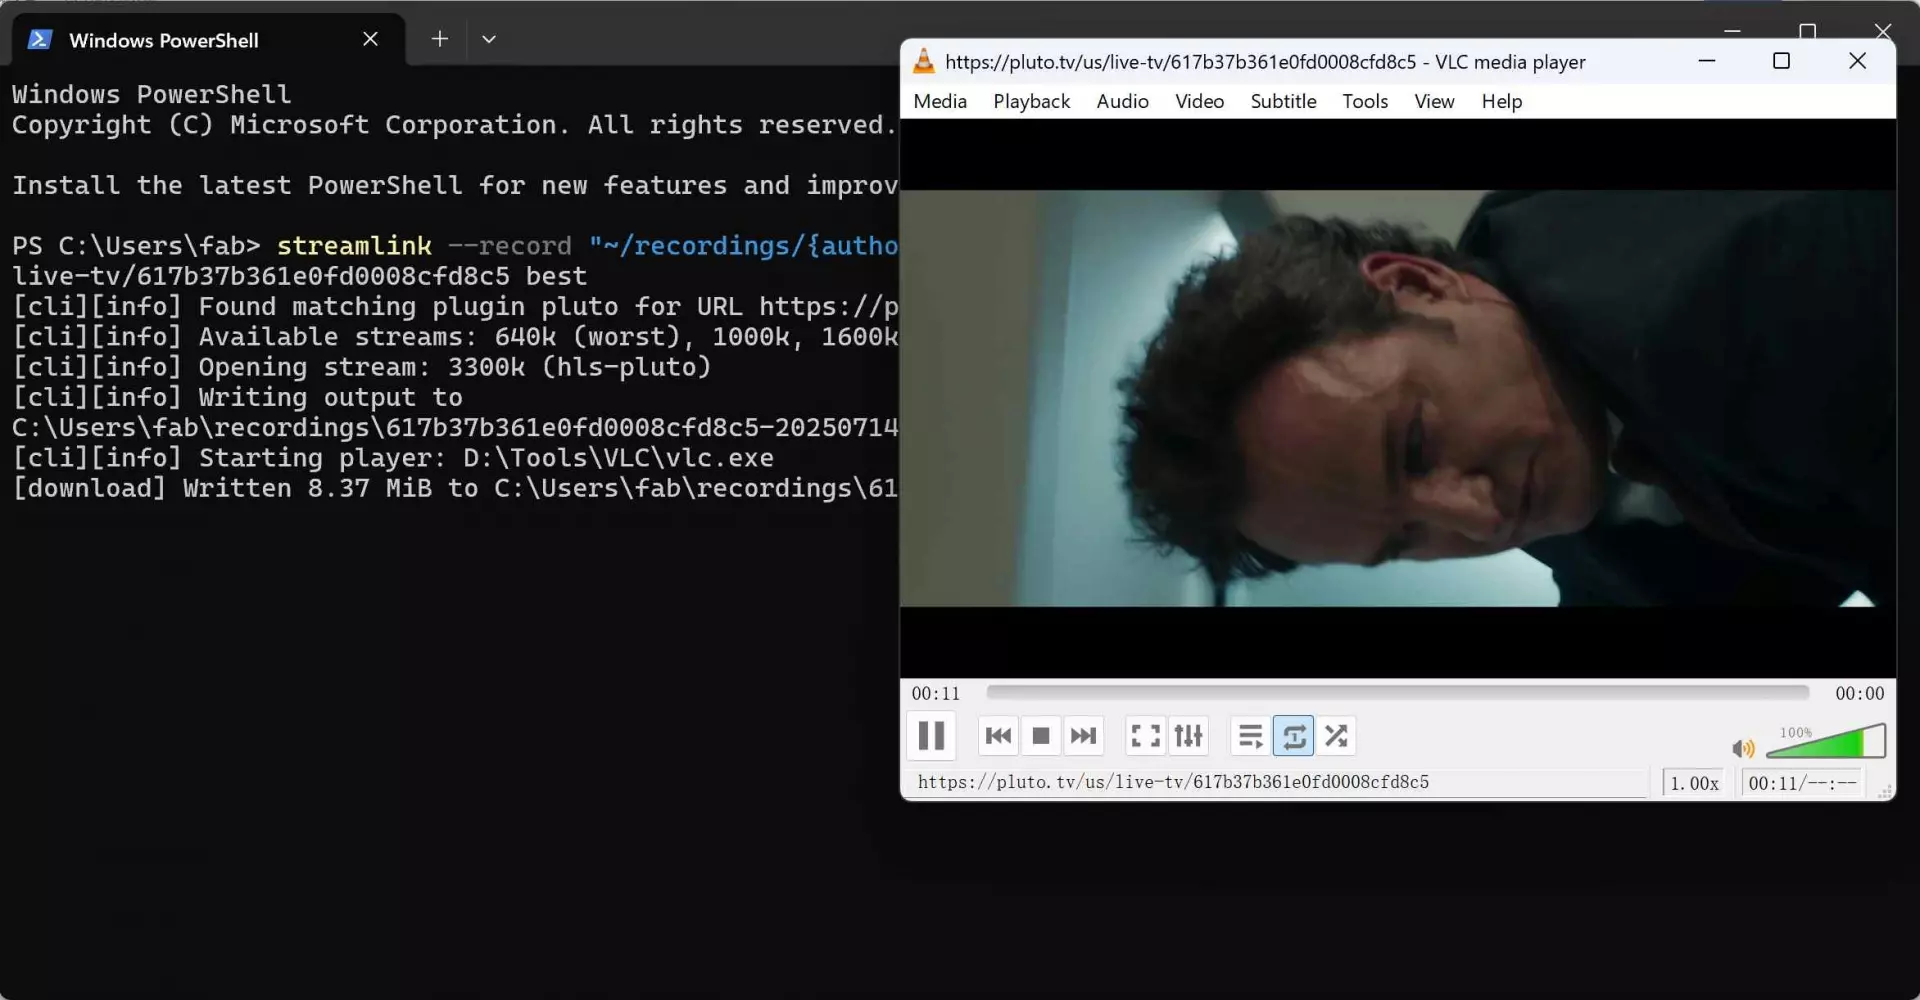Viewport: 1920px width, 1000px height.
Task: Click 'Install the latest PowerShell' message
Action: pos(455,185)
